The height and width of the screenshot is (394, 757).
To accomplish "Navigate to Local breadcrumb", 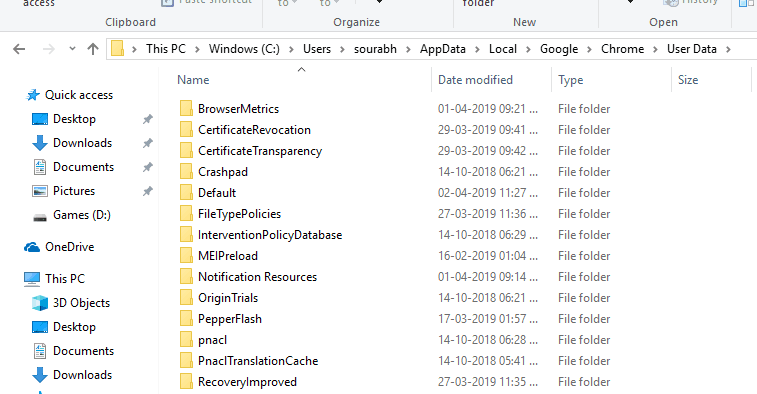I will click(x=503, y=49).
